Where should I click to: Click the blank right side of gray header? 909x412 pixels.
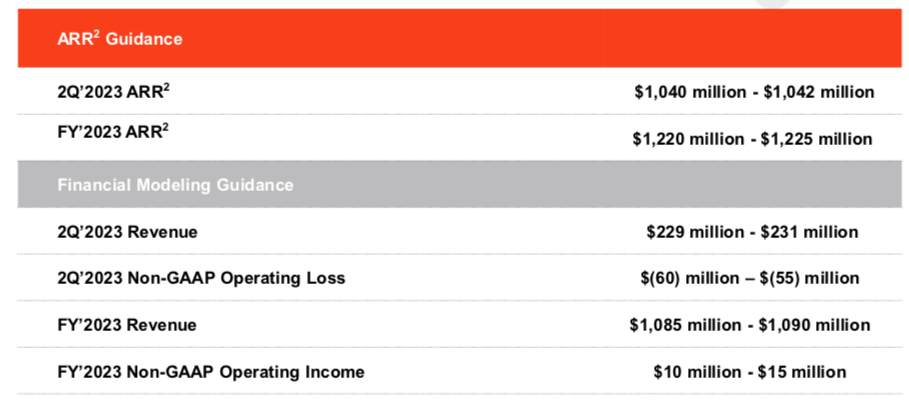[x=750, y=185]
